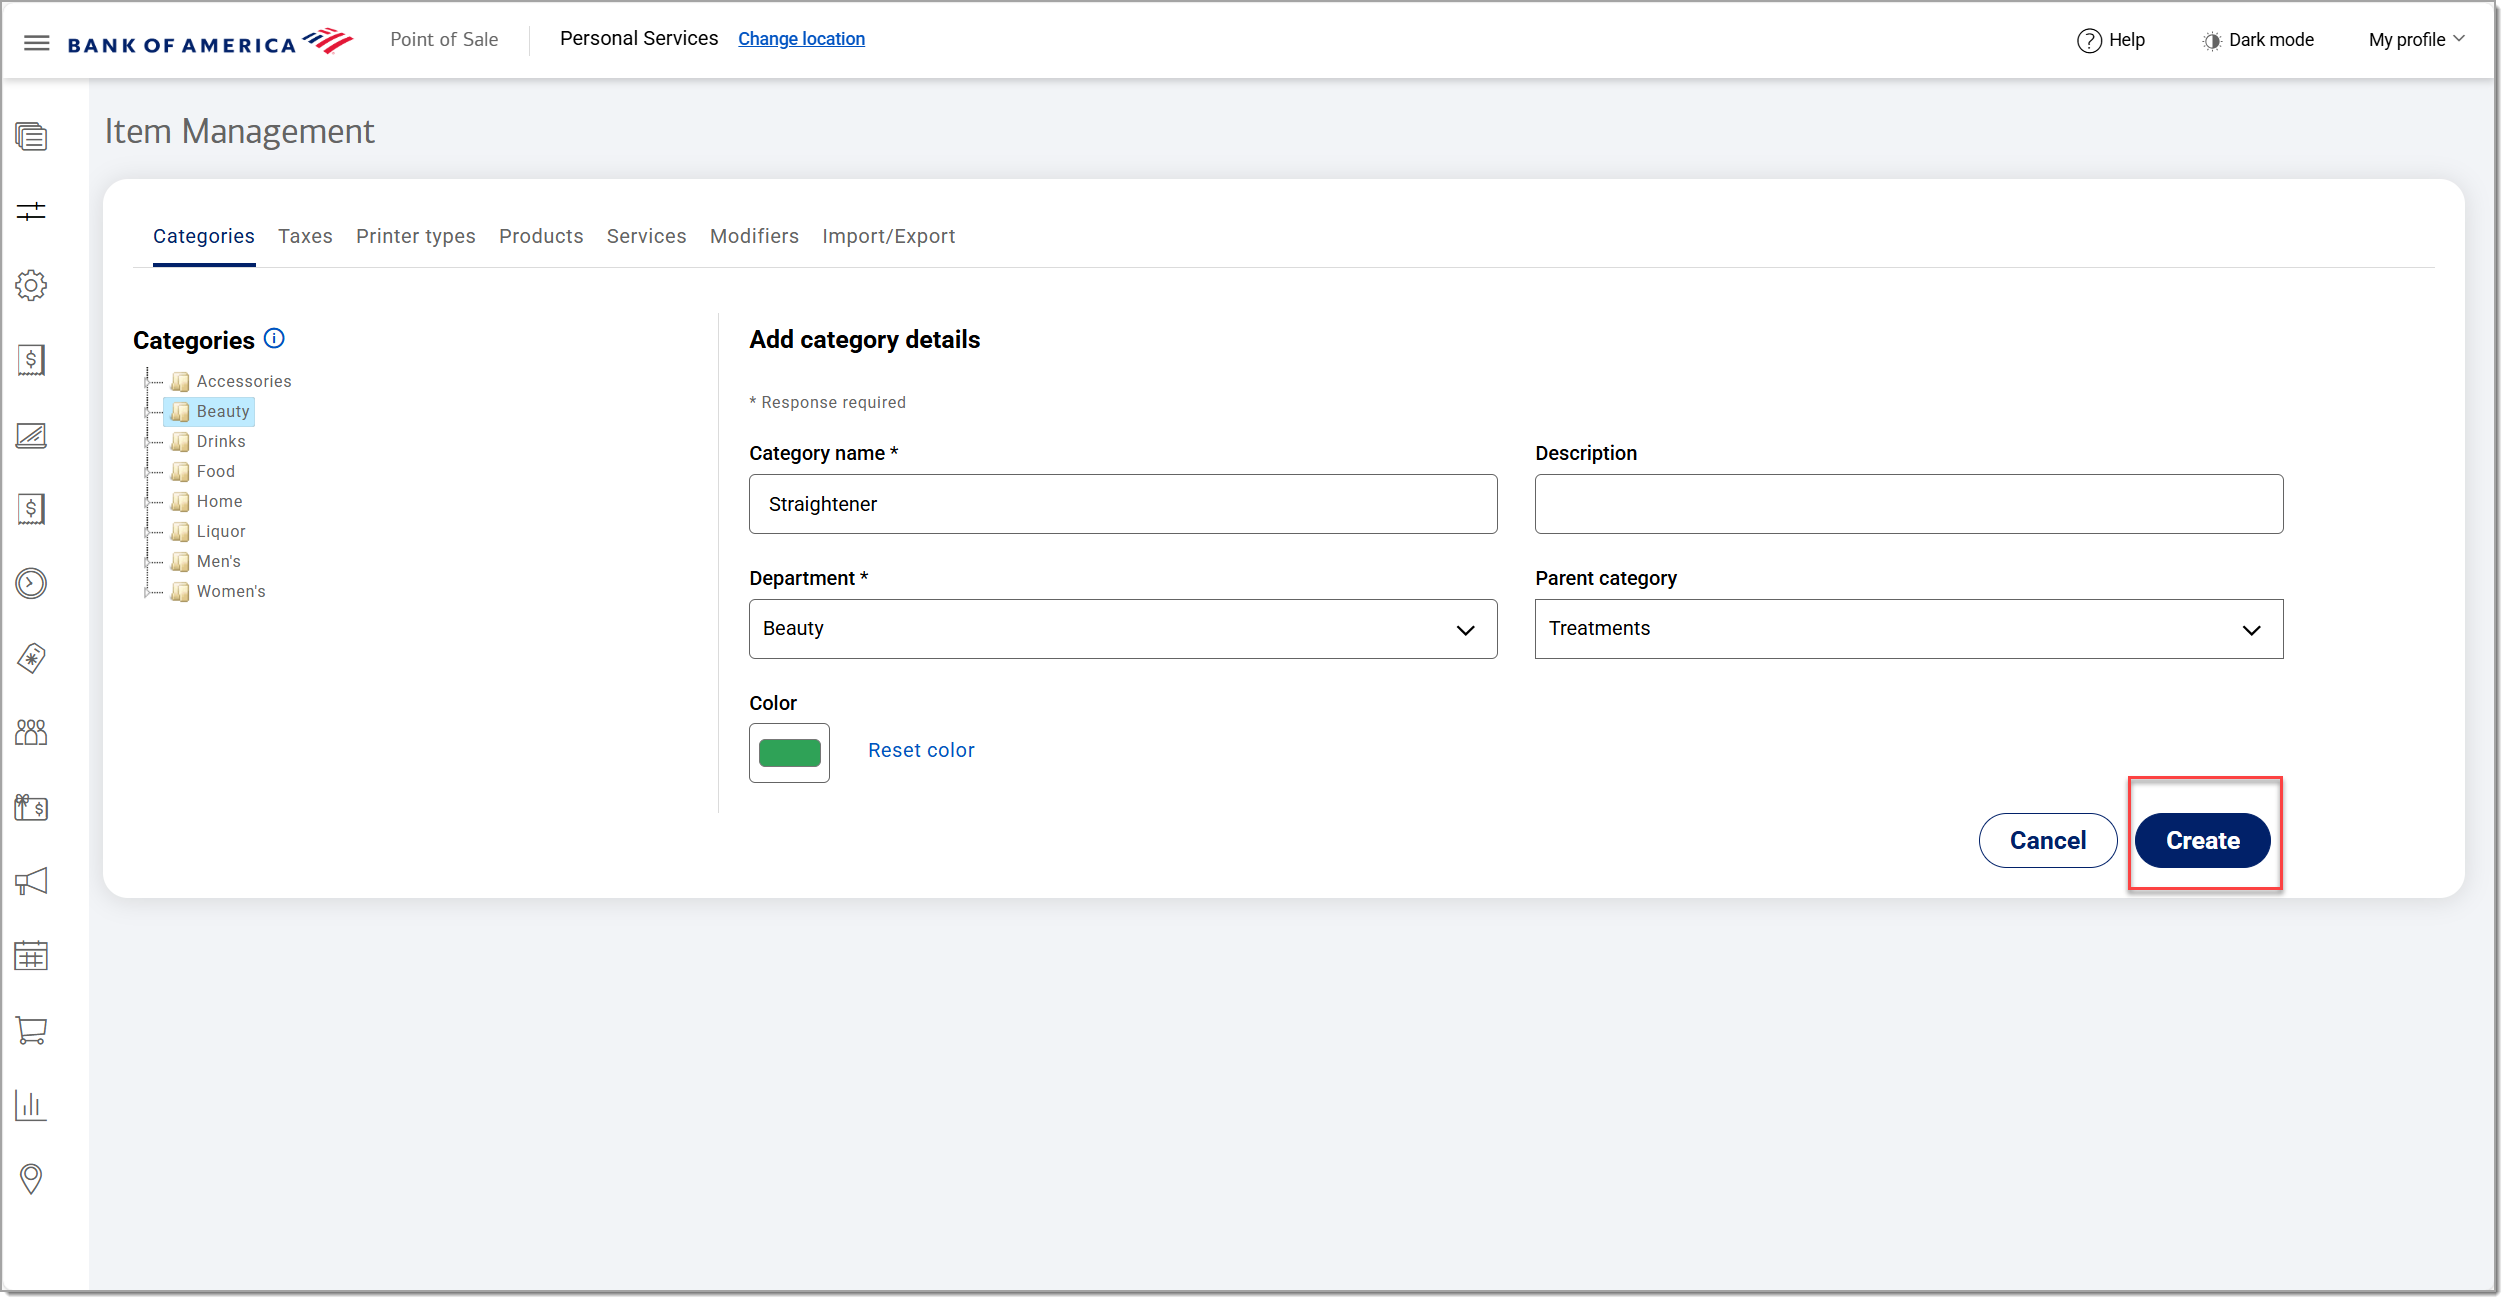Click the megaphone marketing sidebar icon
The height and width of the screenshot is (1302, 2506).
pyautogui.click(x=31, y=882)
